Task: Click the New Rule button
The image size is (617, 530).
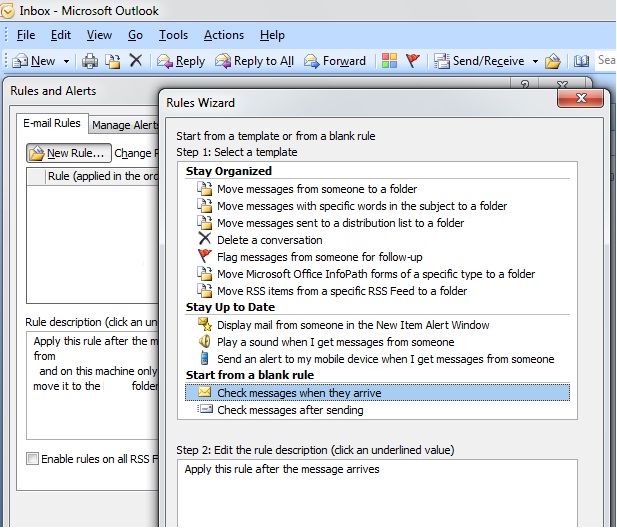Action: click(x=67, y=153)
